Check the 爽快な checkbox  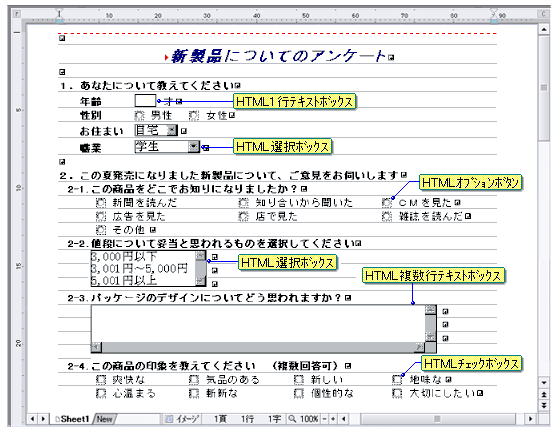pos(101,379)
